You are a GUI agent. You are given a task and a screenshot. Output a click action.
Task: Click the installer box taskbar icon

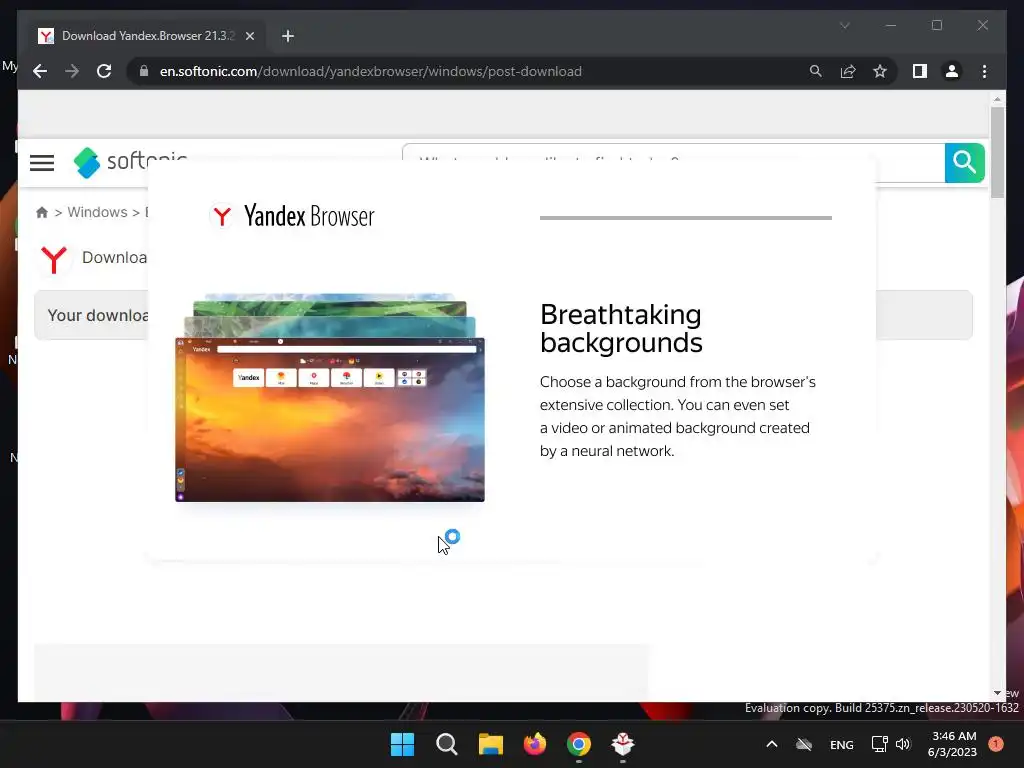click(x=622, y=744)
